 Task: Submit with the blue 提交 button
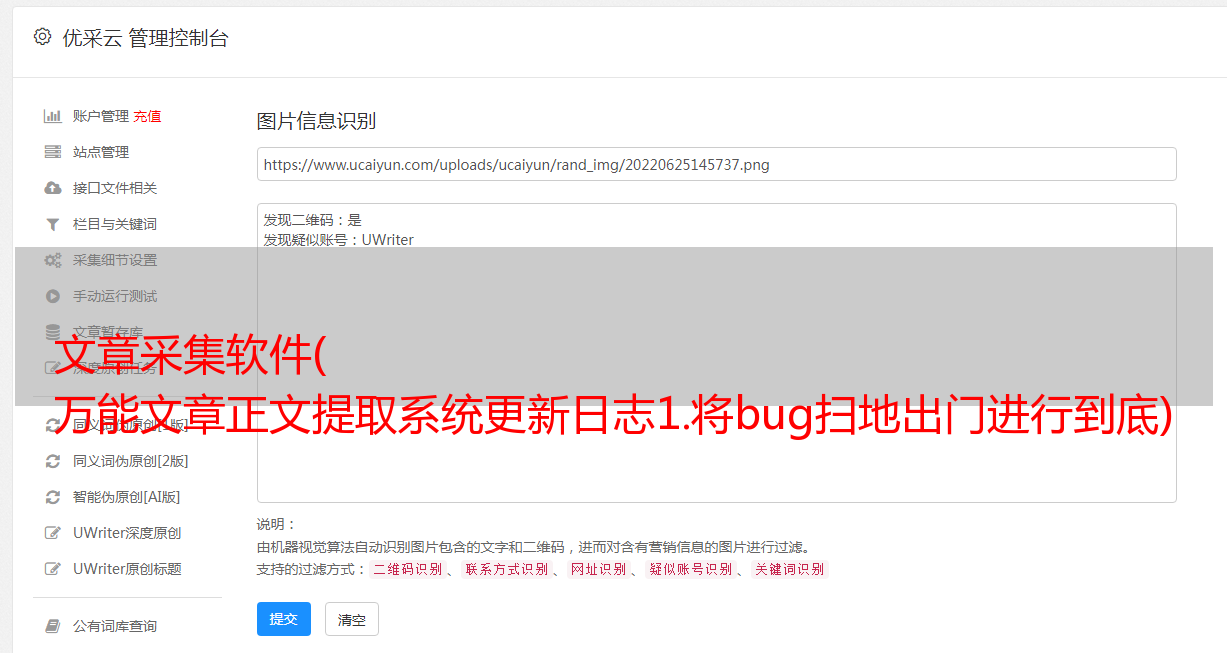coord(284,619)
